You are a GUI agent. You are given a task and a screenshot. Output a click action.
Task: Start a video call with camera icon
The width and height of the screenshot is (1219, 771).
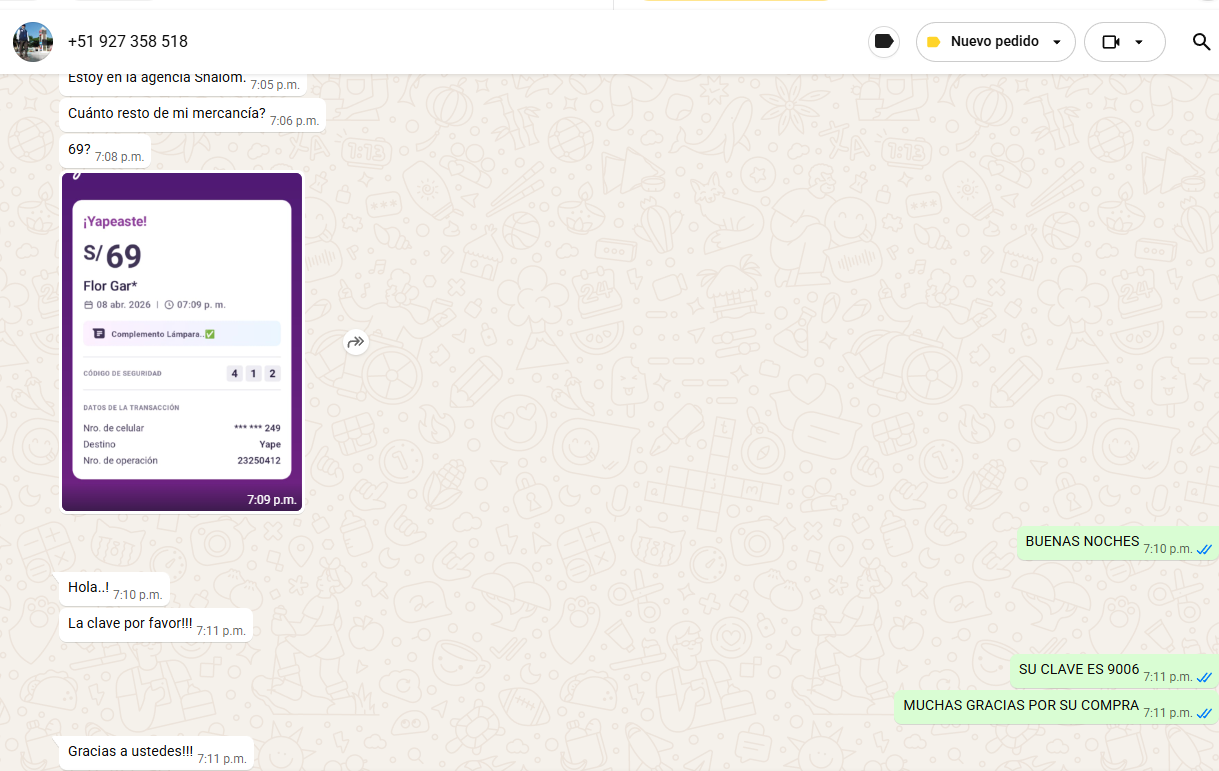click(1110, 42)
